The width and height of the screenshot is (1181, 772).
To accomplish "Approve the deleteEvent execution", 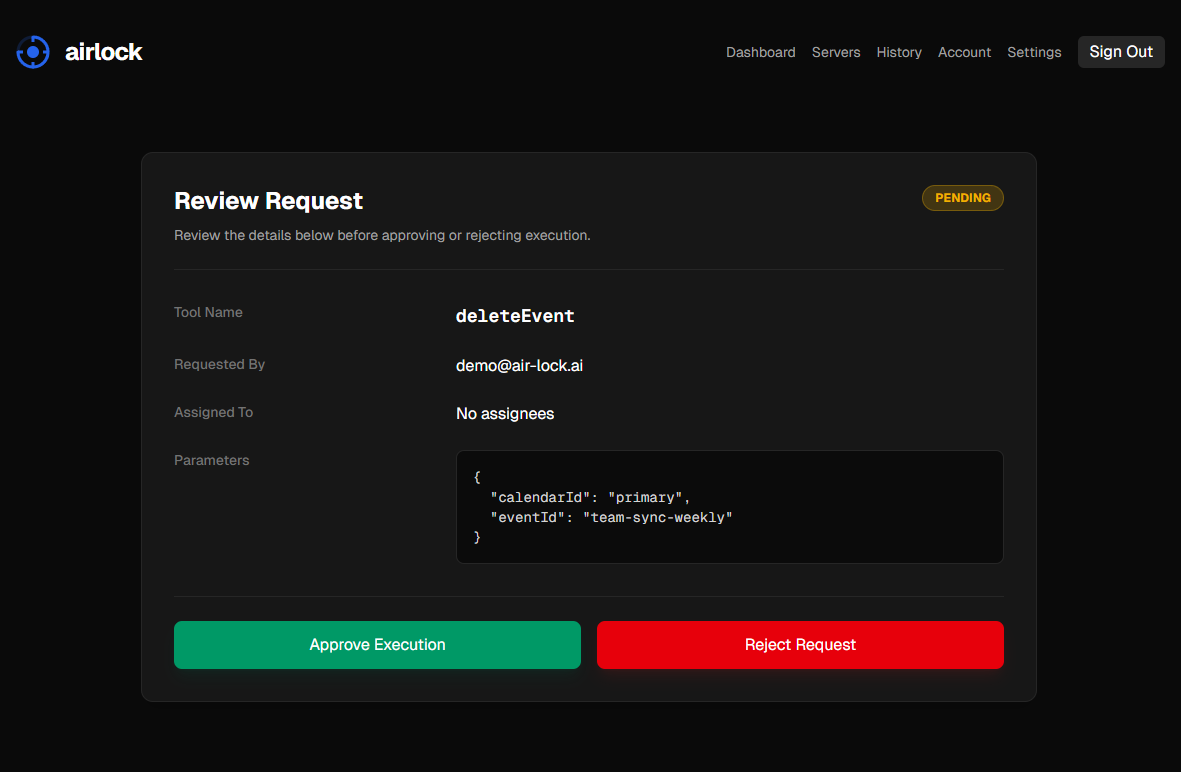I will point(377,645).
